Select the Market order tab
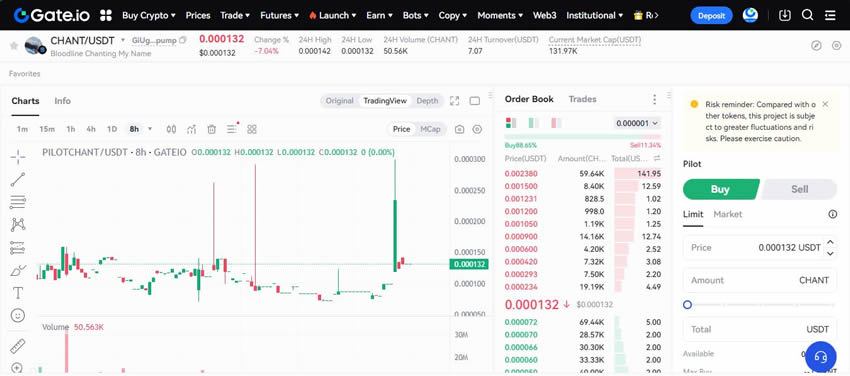Image resolution: width=850 pixels, height=376 pixels. 727,215
